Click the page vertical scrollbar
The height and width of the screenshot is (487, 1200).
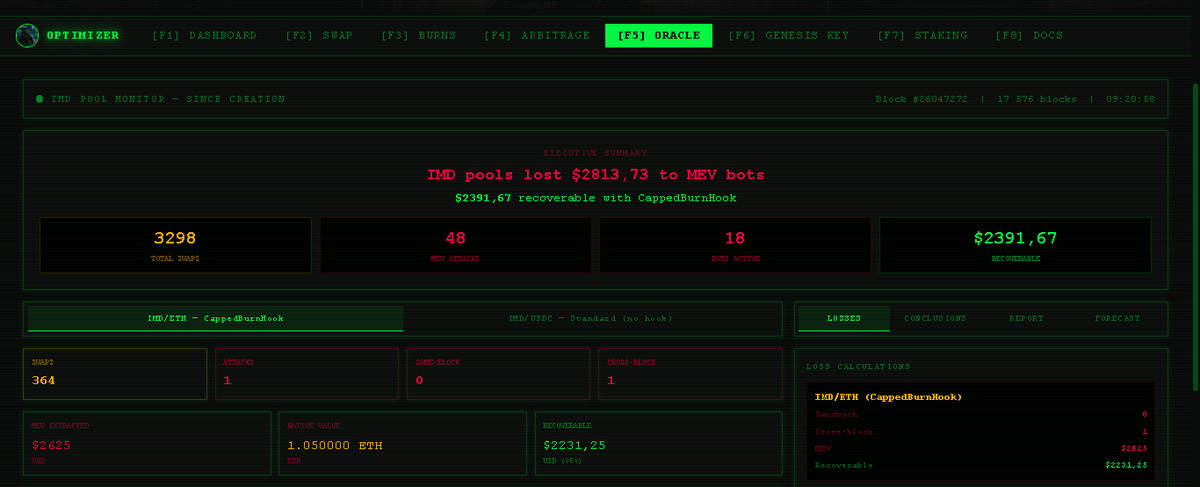(x=1195, y=236)
